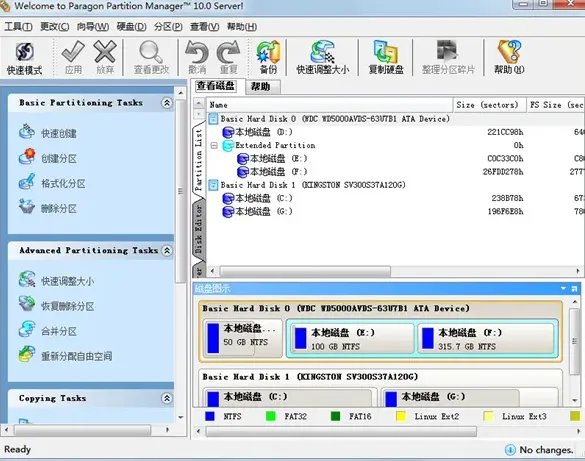
Task: Click the Size (sectors) column header
Action: point(489,105)
